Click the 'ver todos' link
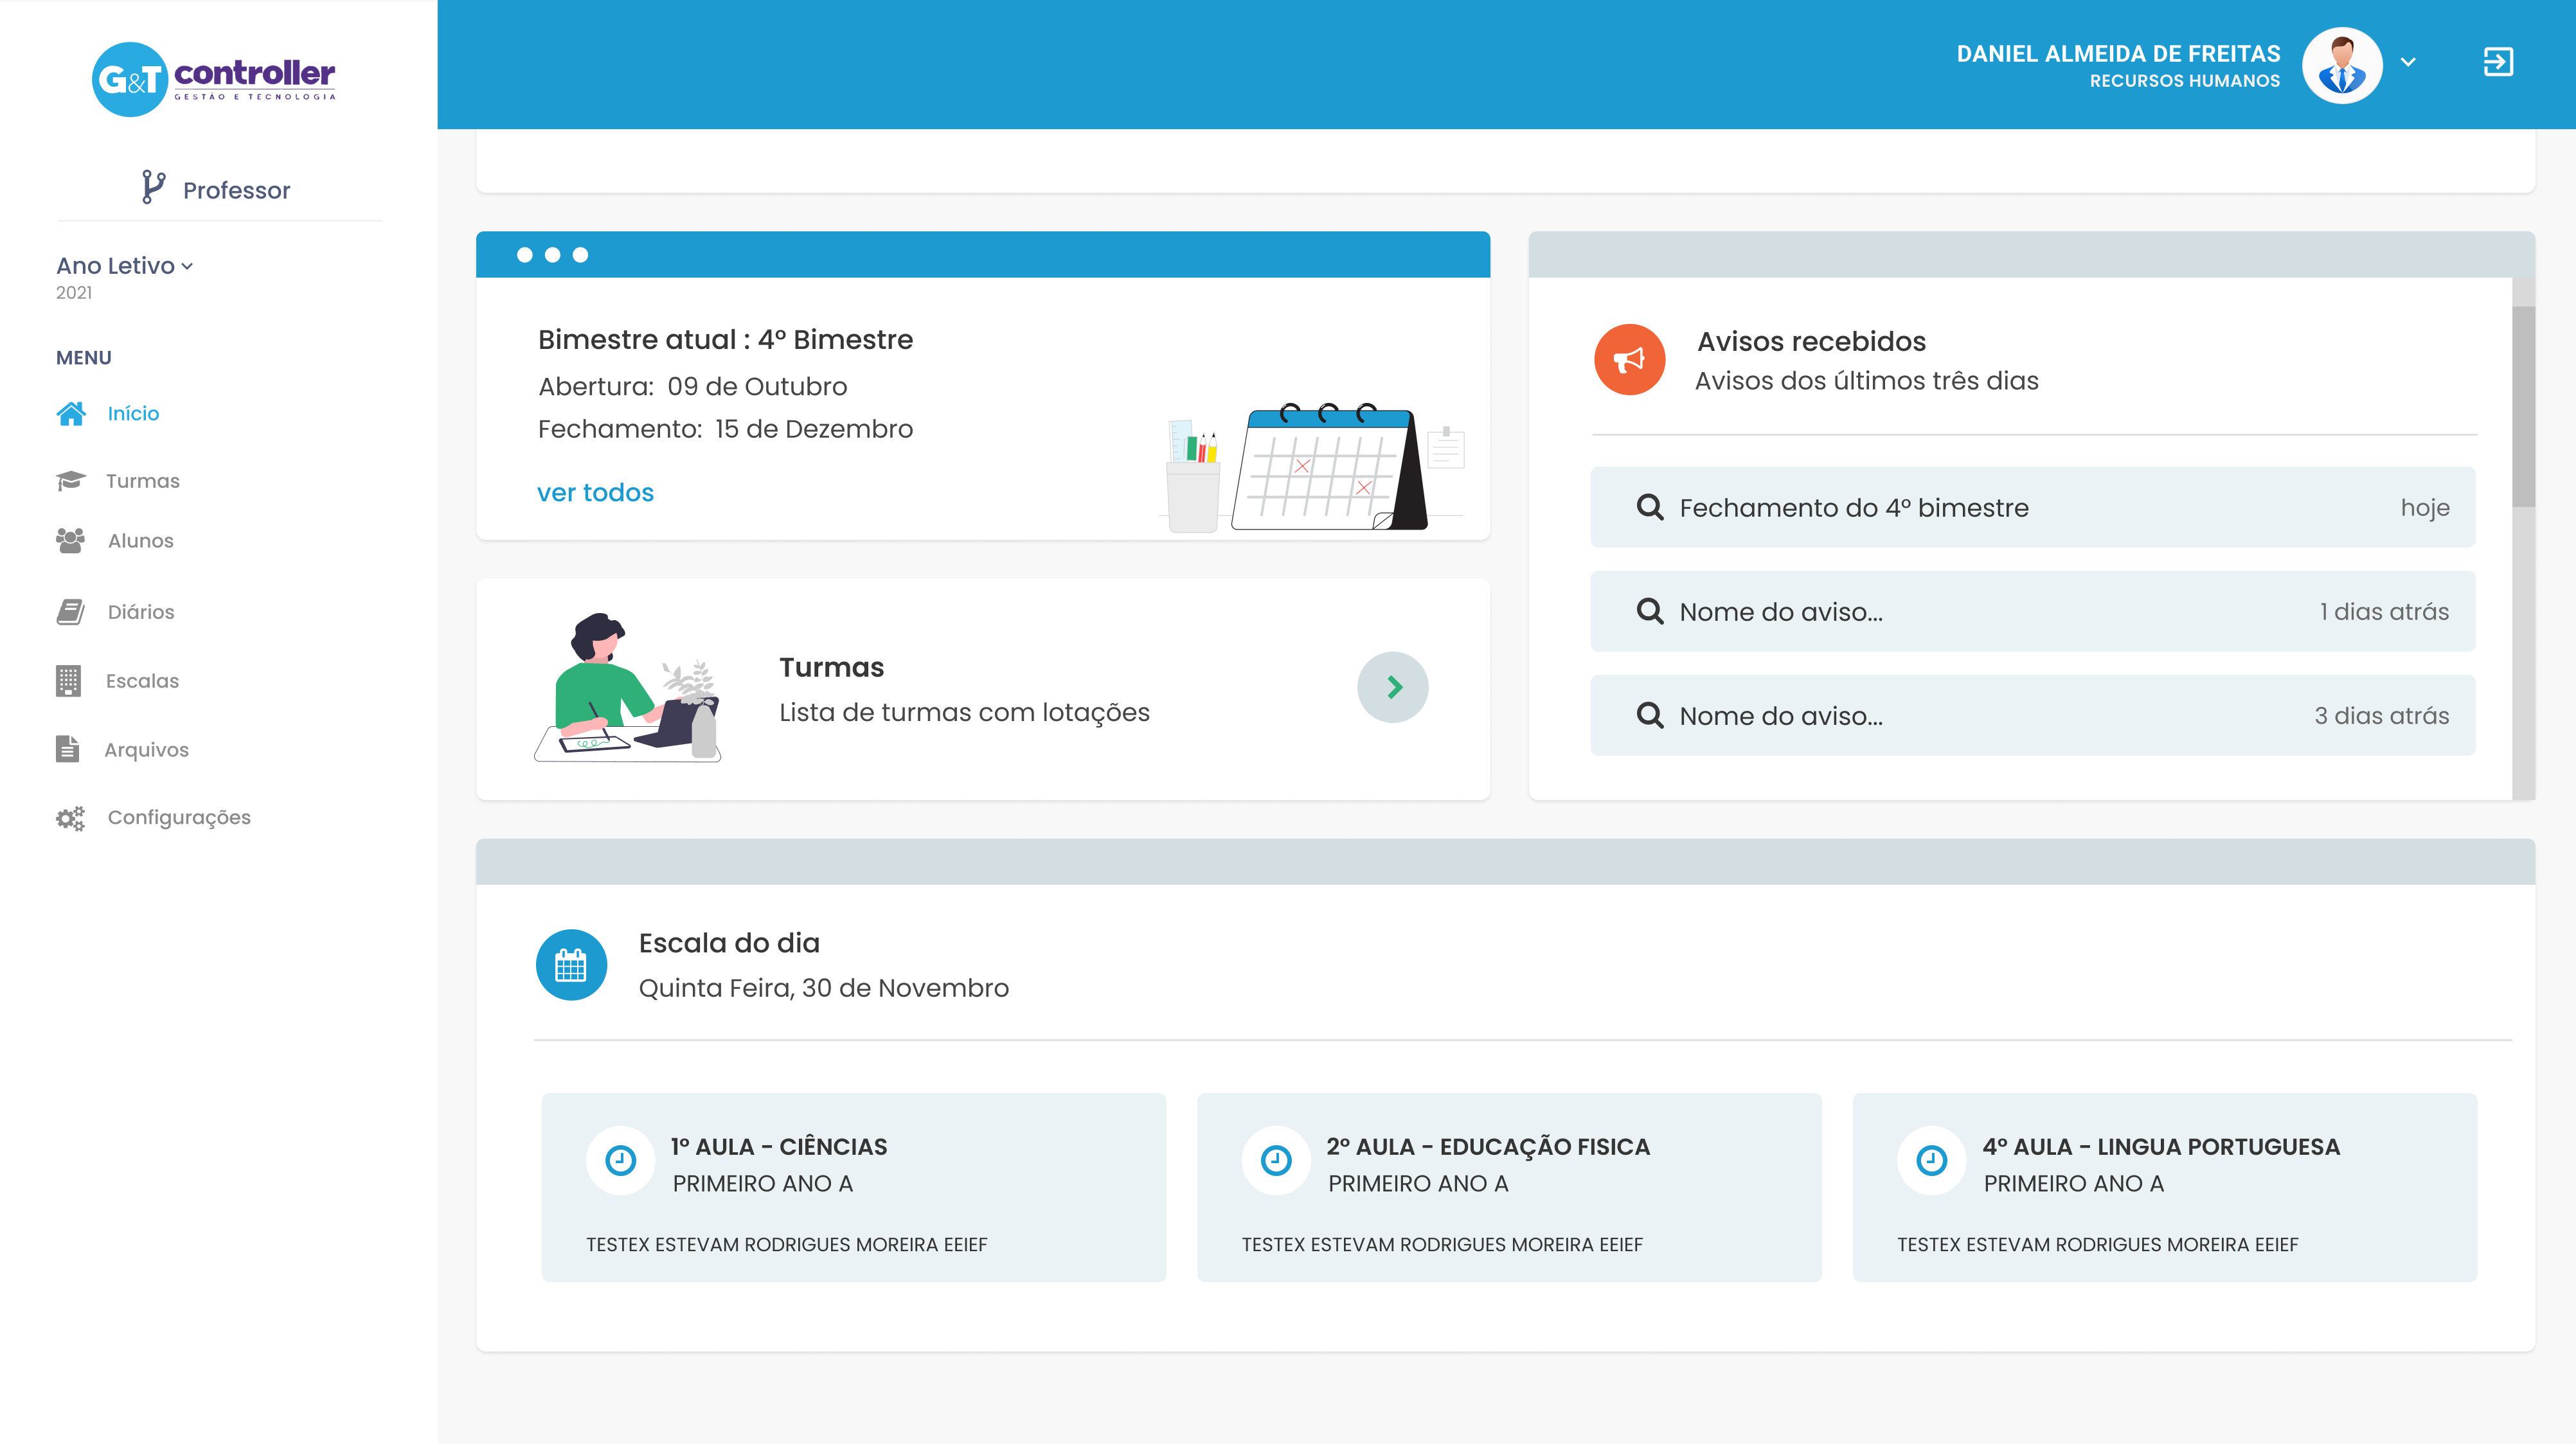This screenshot has height=1444, width=2576. point(595,492)
